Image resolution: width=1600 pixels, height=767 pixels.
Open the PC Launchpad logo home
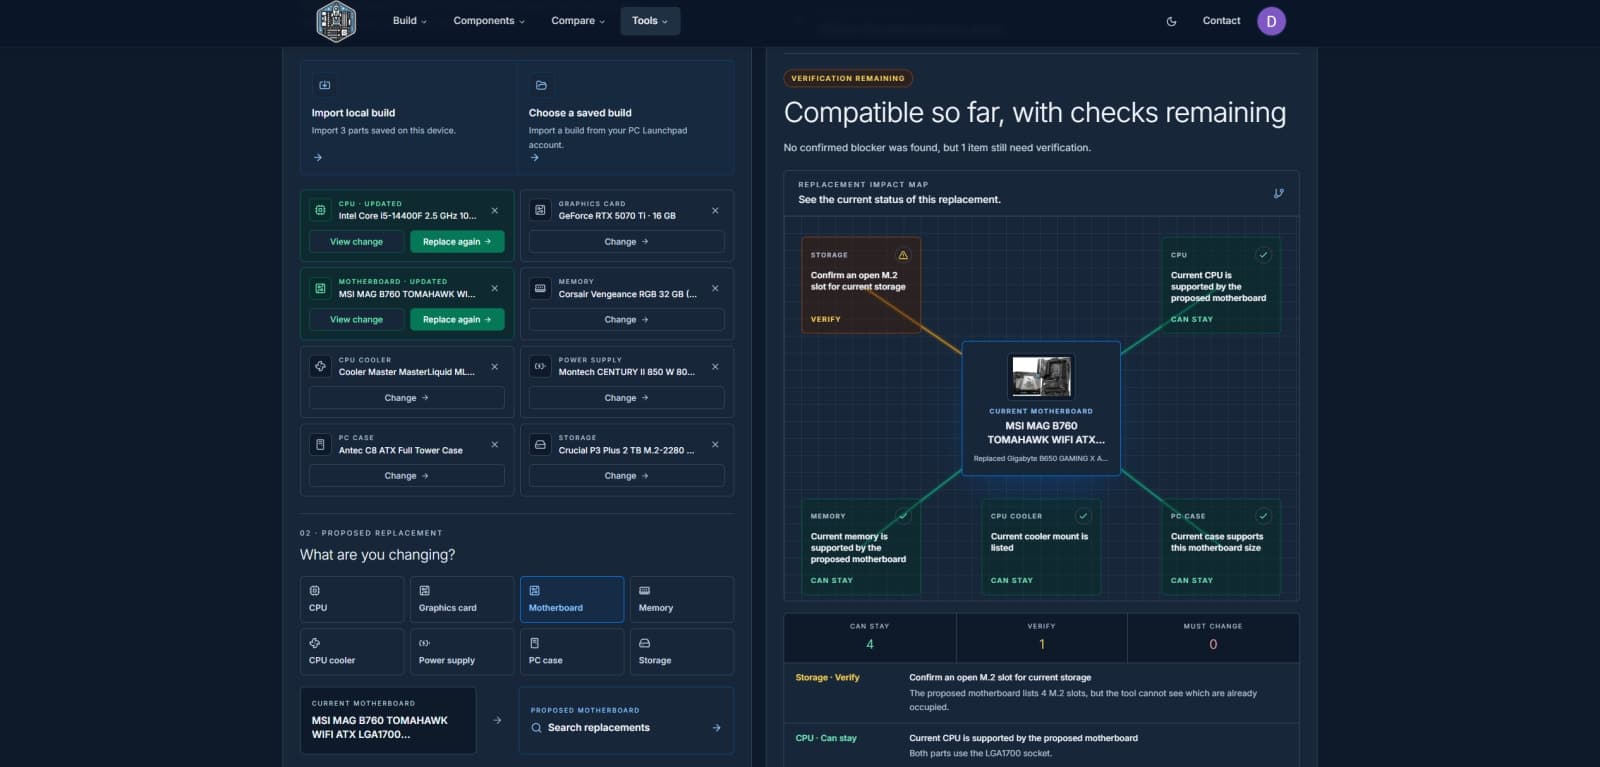[336, 21]
